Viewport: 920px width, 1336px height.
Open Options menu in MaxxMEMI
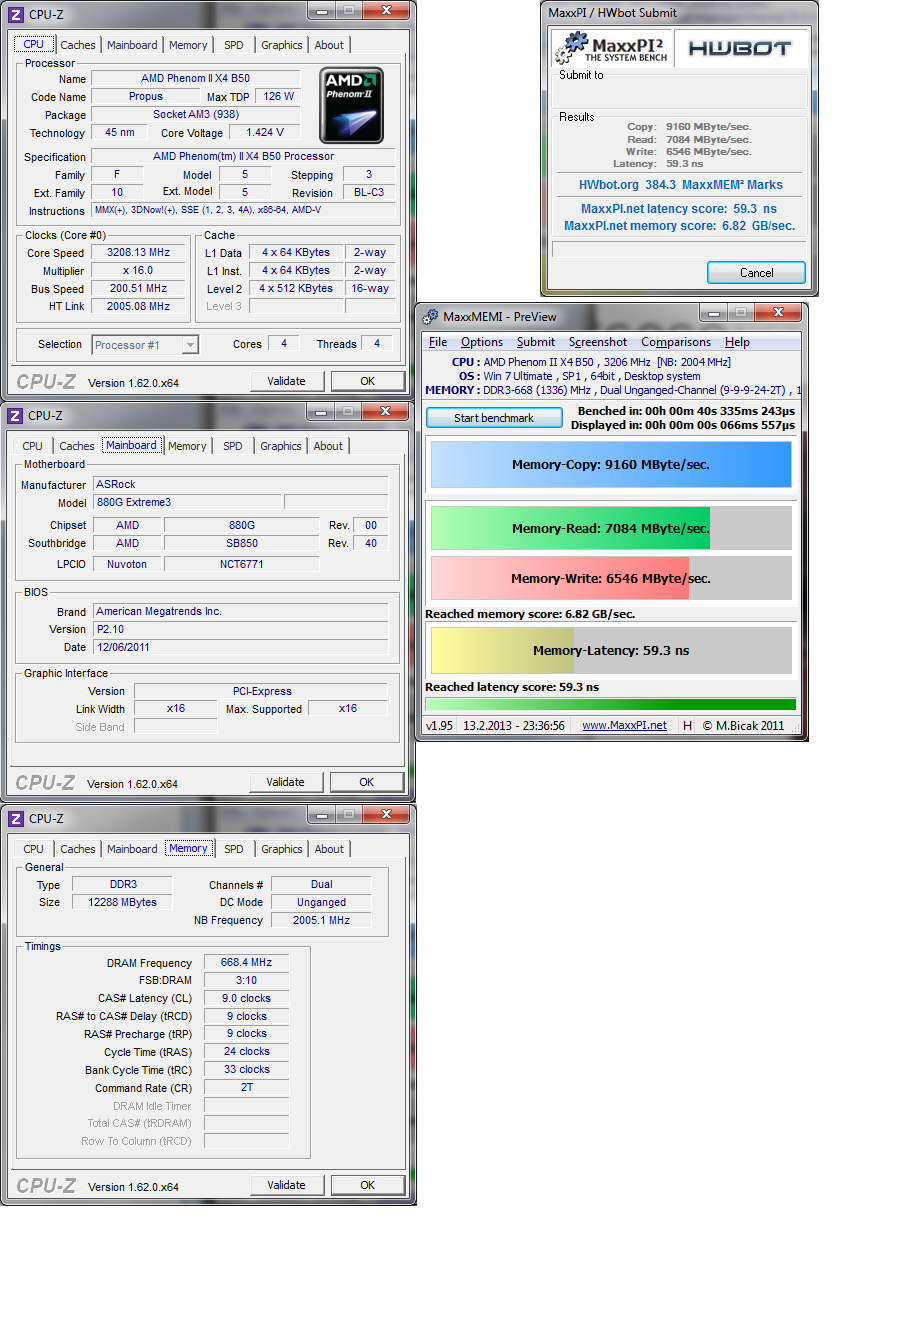tap(482, 342)
